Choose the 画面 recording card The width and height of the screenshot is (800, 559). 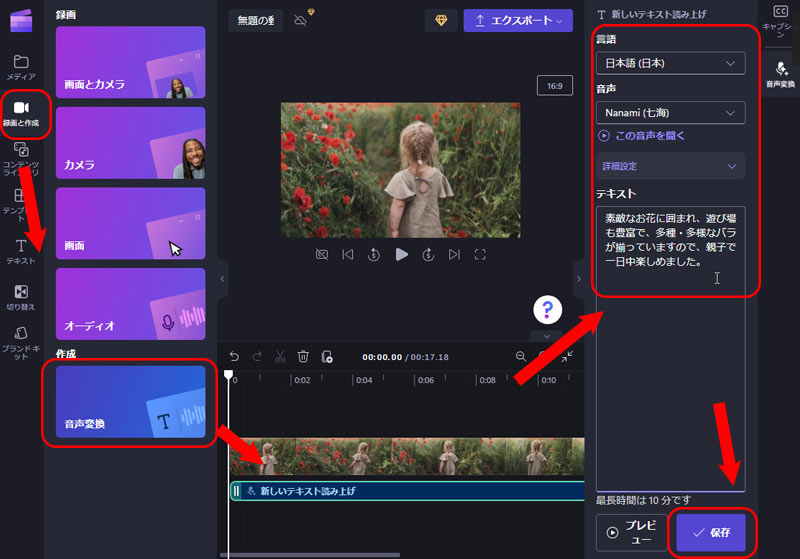click(131, 223)
